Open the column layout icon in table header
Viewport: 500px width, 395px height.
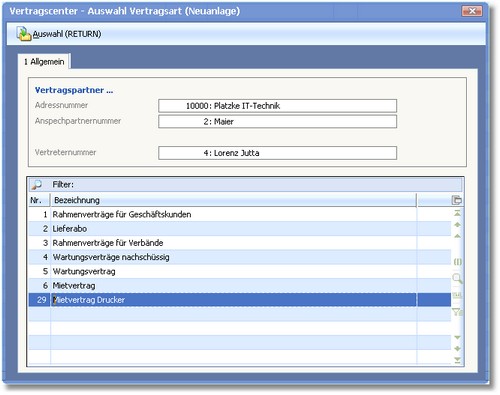pyautogui.click(x=457, y=200)
